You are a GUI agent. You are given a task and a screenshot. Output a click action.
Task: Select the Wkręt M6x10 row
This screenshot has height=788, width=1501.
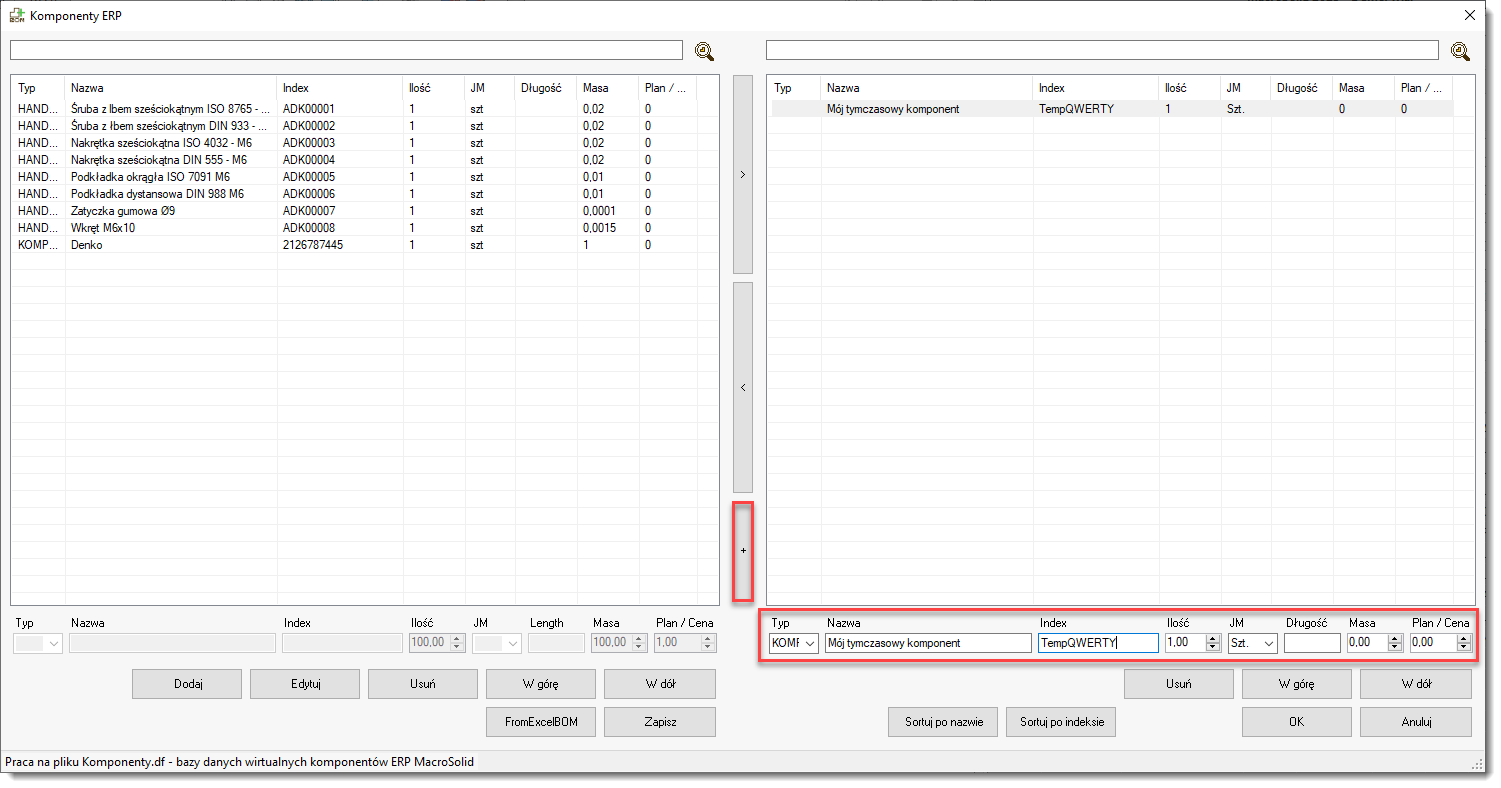click(x=170, y=228)
